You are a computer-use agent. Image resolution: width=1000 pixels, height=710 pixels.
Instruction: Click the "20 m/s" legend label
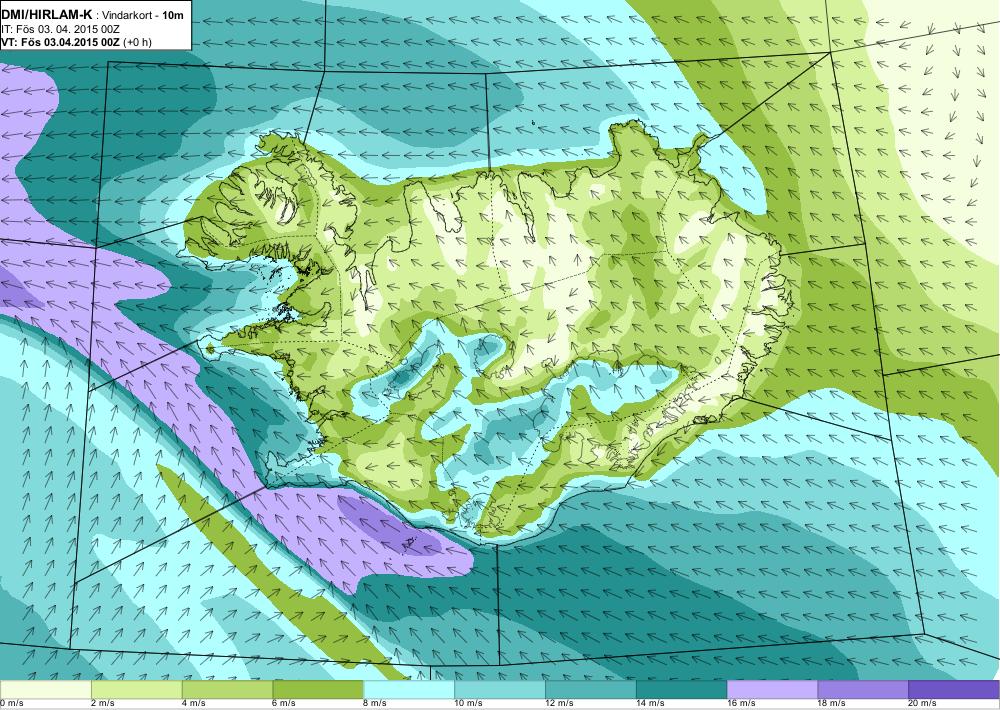pos(923,704)
